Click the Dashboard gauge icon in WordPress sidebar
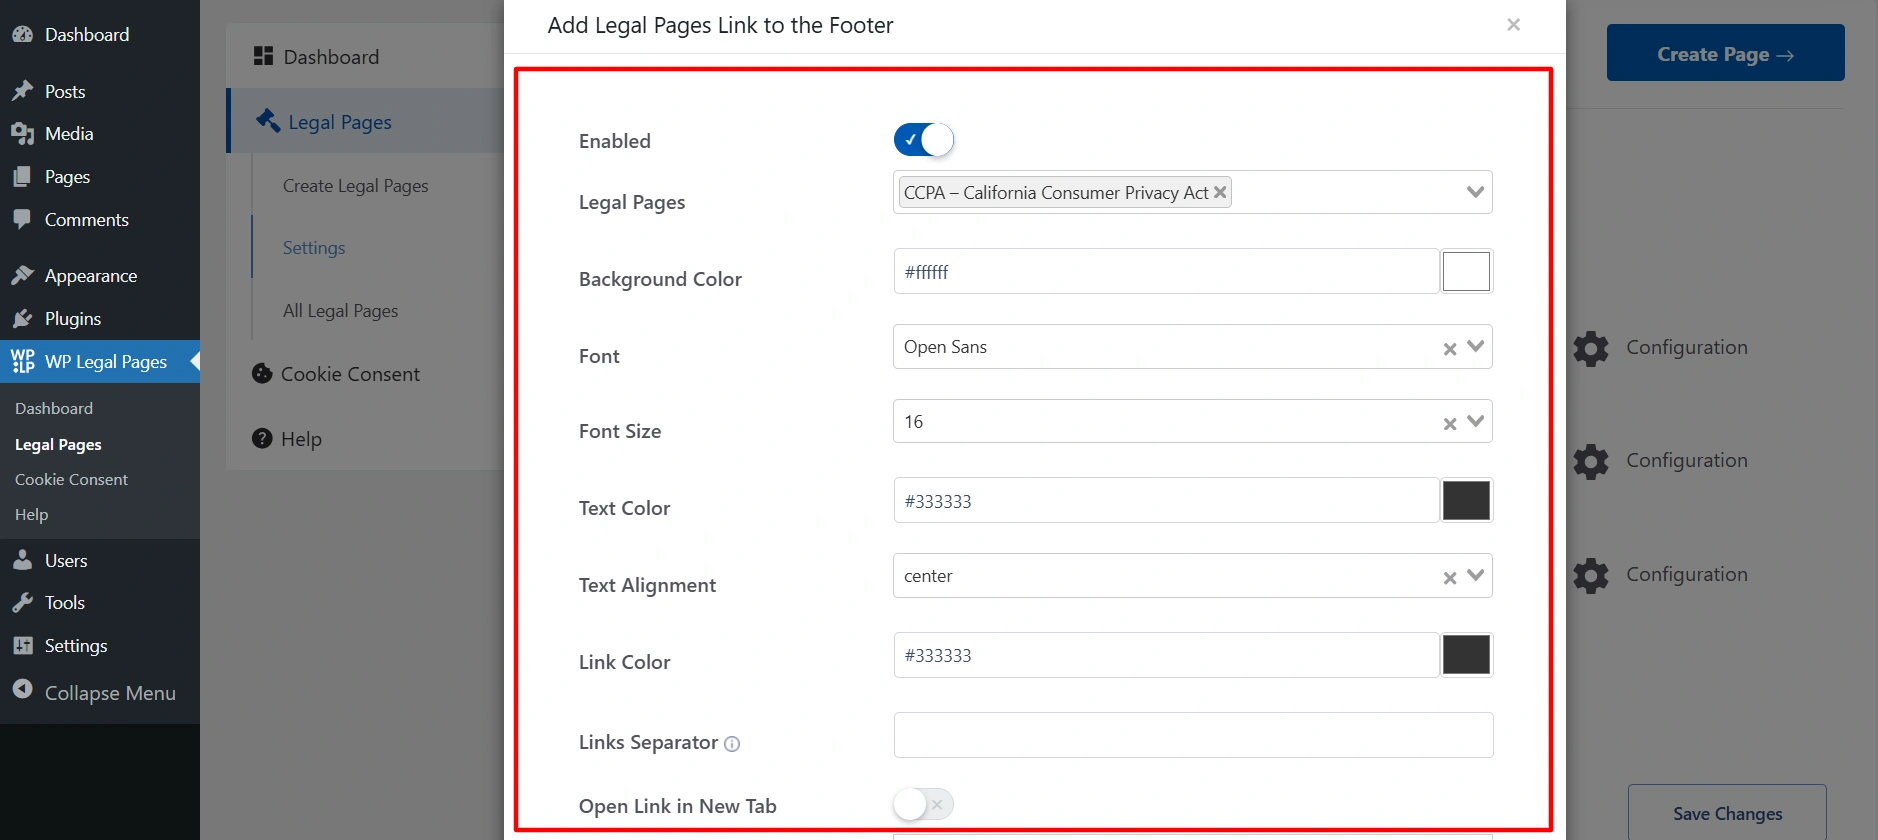Image resolution: width=1878 pixels, height=840 pixels. coord(22,35)
